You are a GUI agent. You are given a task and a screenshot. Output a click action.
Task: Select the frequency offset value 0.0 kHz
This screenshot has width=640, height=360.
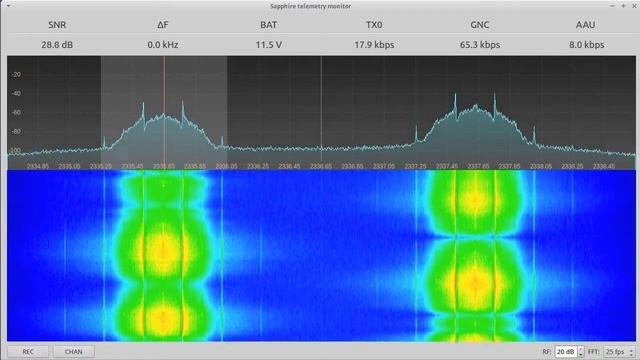point(163,45)
